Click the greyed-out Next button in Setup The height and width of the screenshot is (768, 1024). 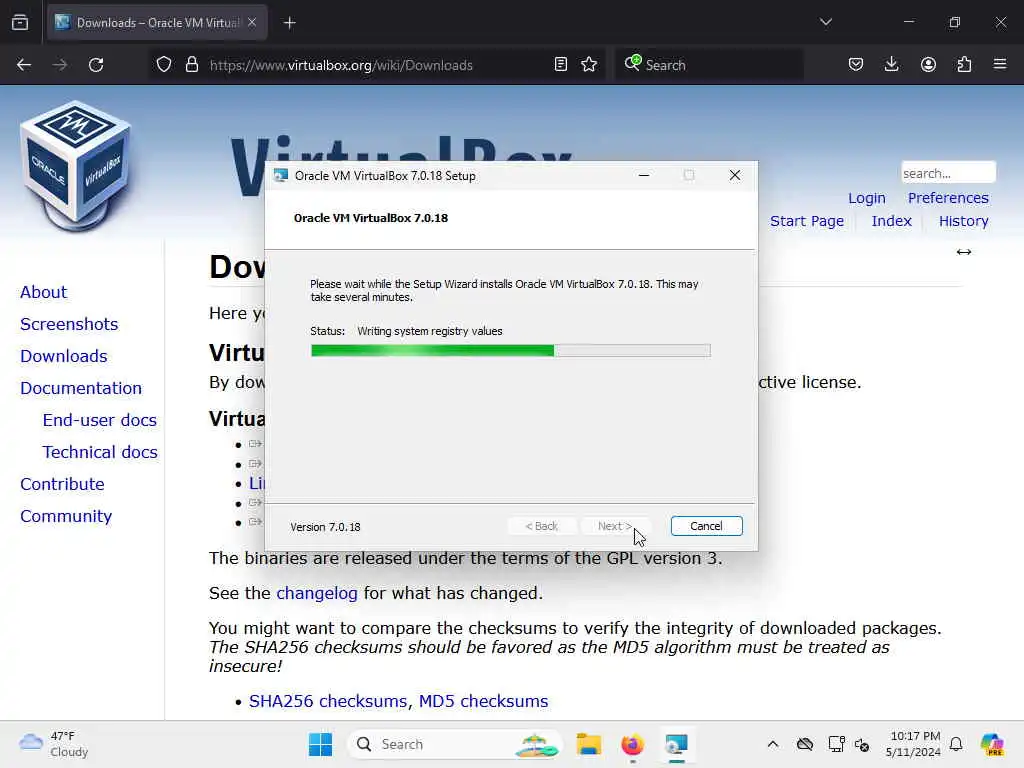(615, 526)
